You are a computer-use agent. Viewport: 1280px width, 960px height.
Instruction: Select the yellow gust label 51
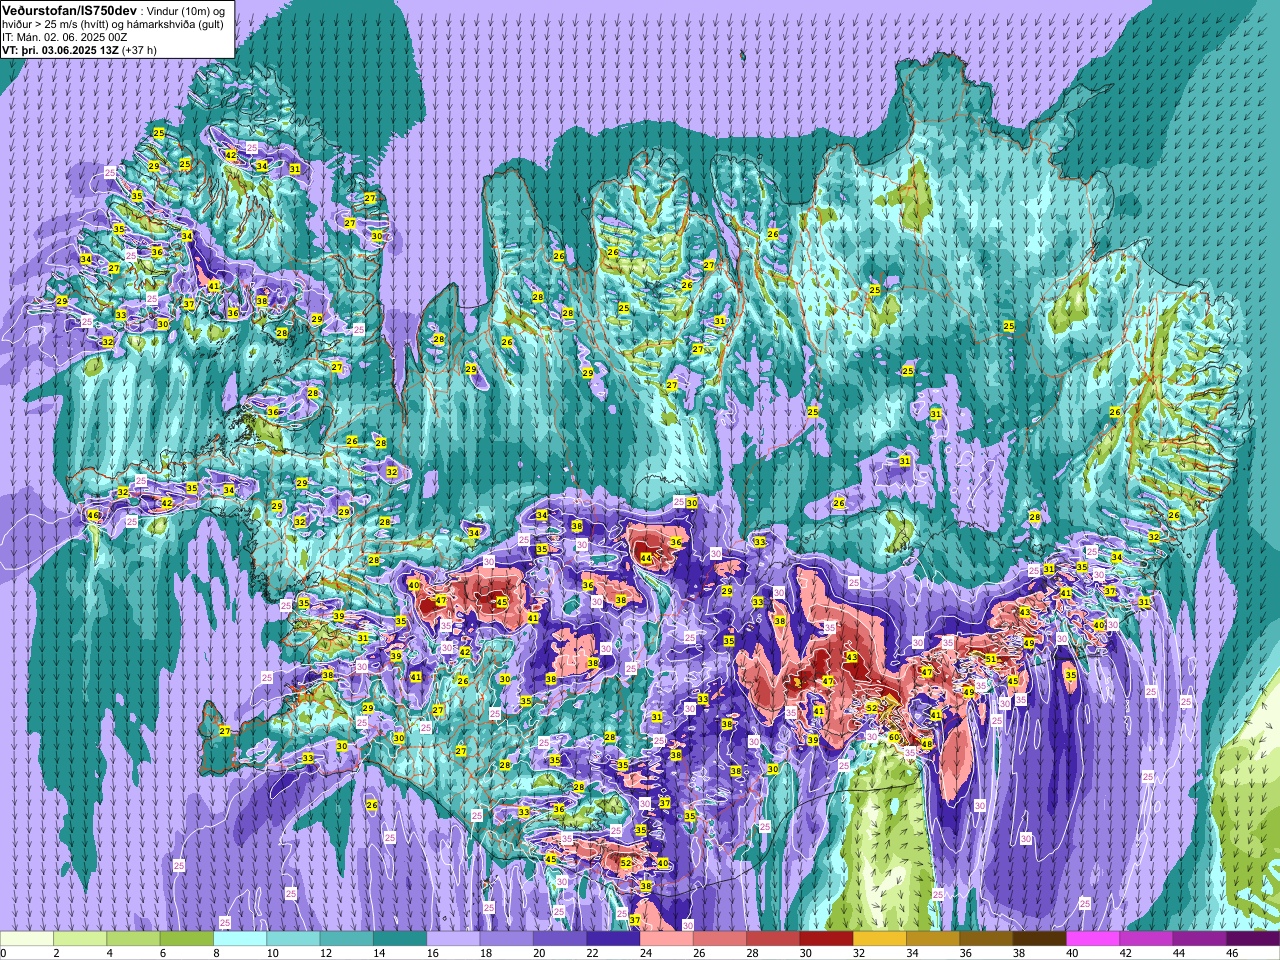pyautogui.click(x=991, y=659)
